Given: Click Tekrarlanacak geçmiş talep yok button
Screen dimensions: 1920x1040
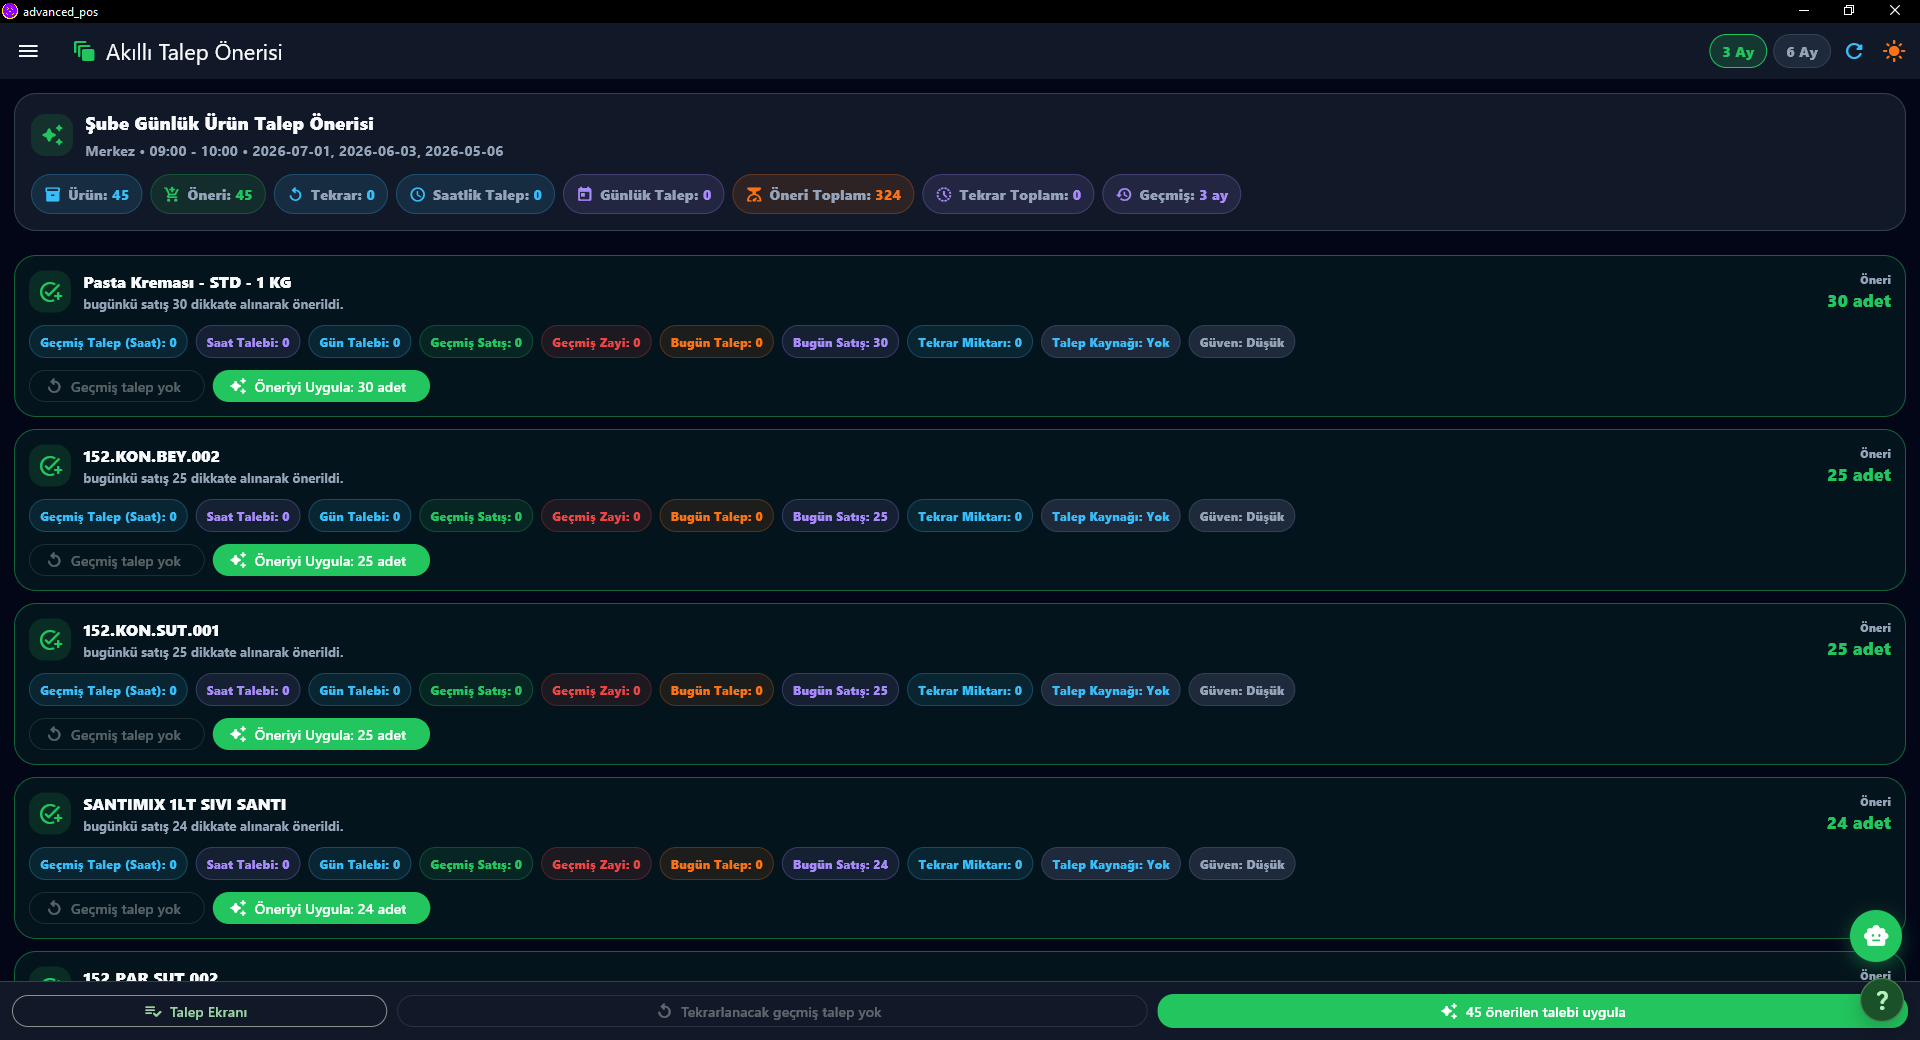Looking at the screenshot, I should (772, 1012).
